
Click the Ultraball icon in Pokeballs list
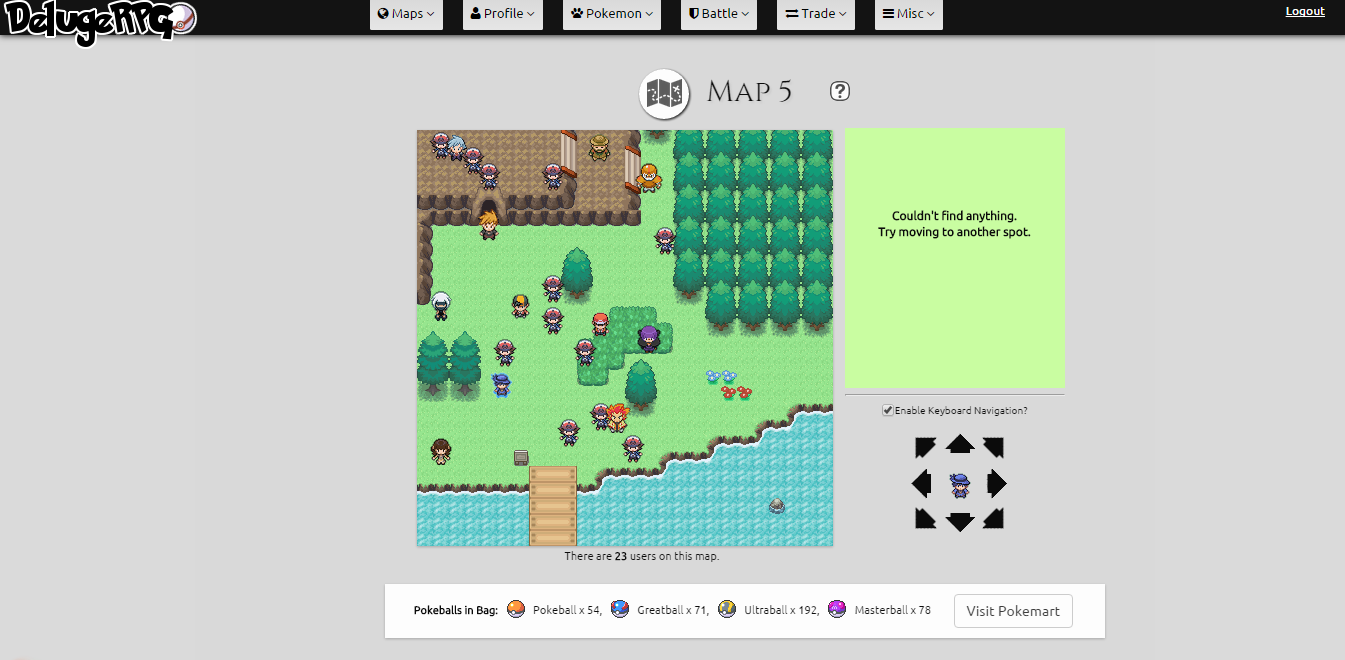coord(729,608)
